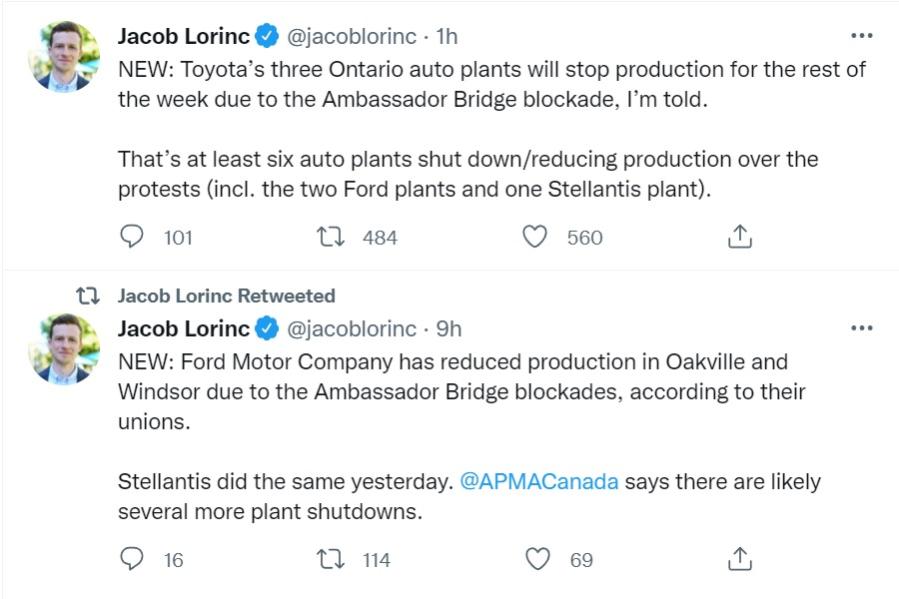899x599 pixels.
Task: Click Jacob Lorinc Retweeted label
Action: pyautogui.click(x=226, y=296)
